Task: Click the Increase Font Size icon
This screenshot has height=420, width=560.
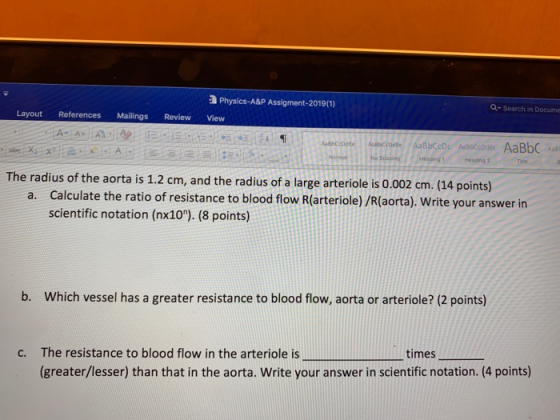Action: 61,134
